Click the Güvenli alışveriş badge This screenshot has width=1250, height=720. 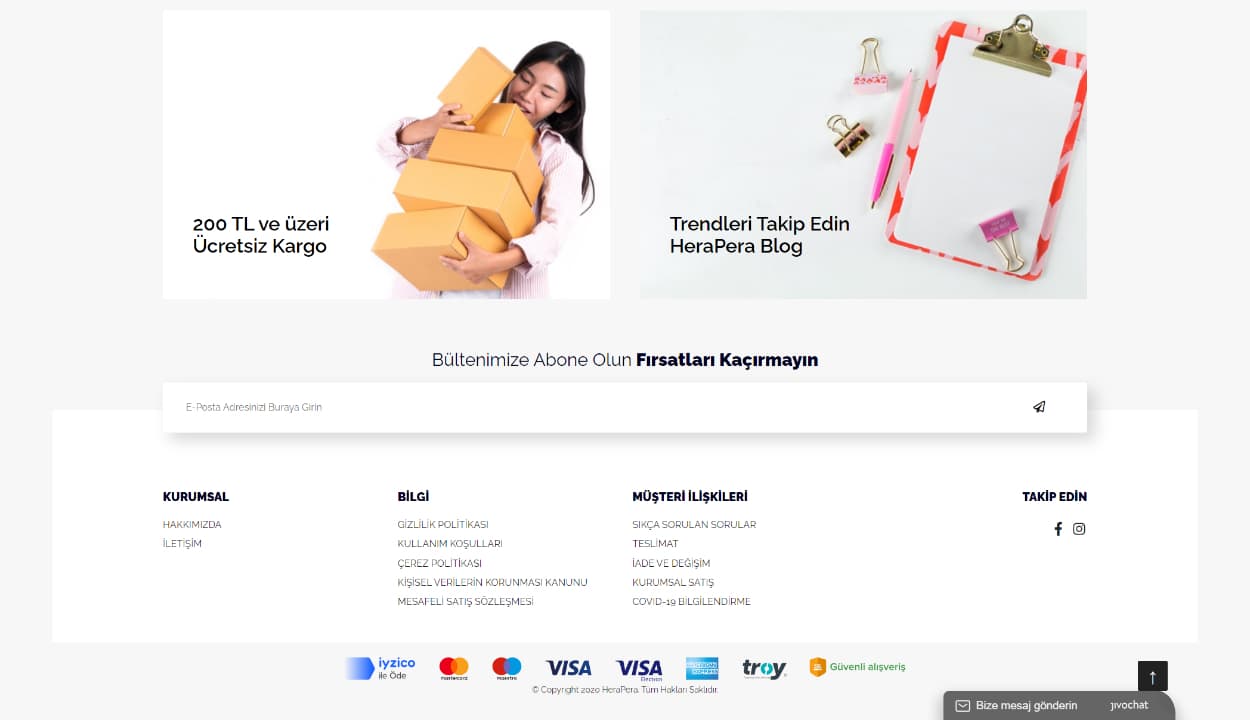857,667
